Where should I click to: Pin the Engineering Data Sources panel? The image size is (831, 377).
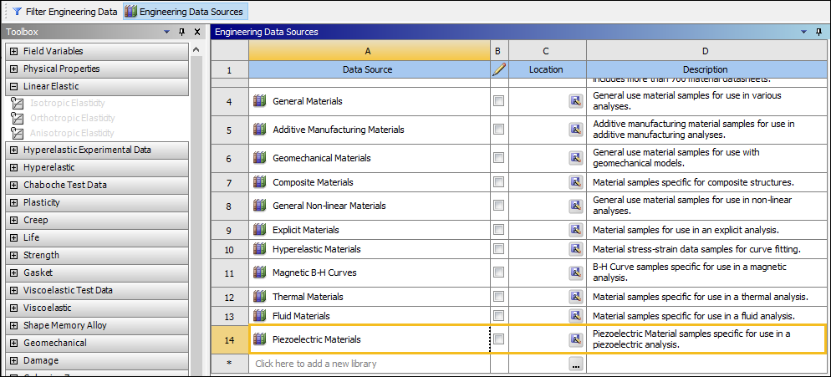[819, 32]
